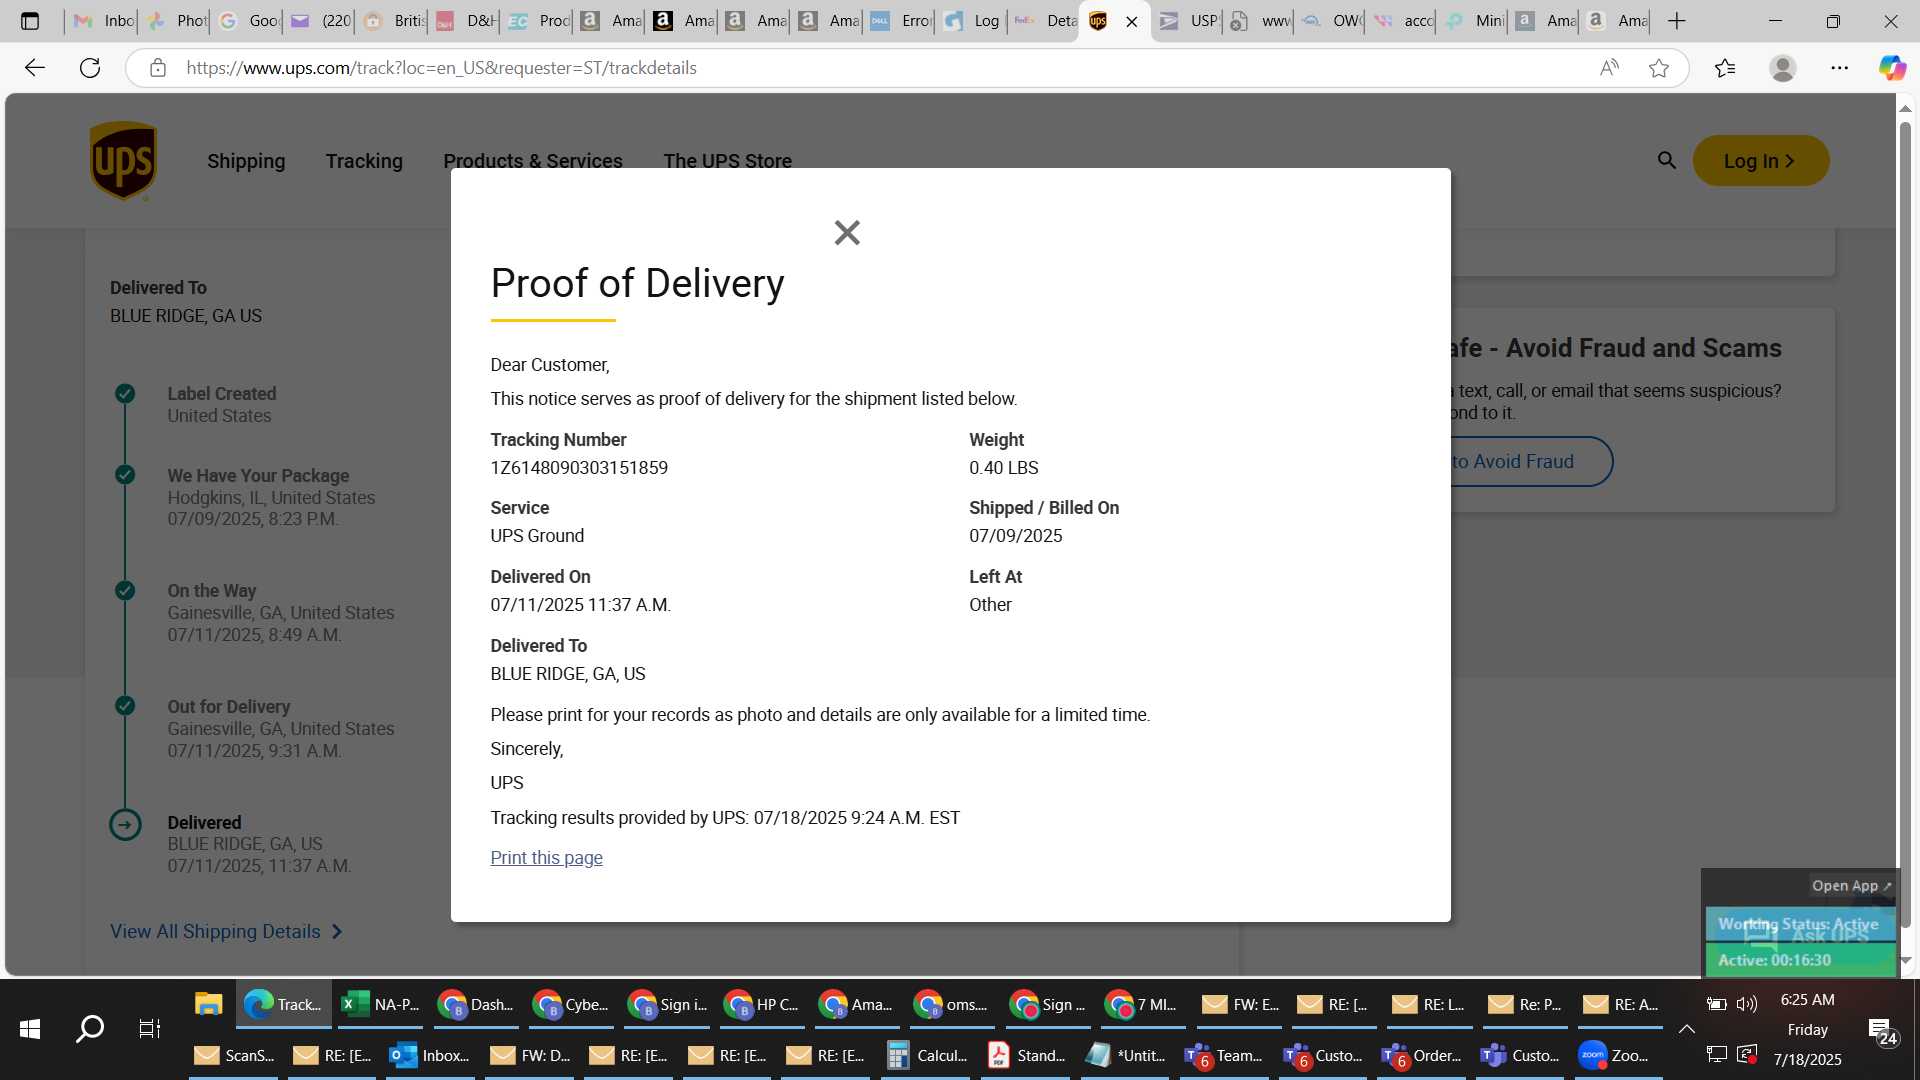Open the clock and date flyout
Screen dimensions: 1920x1080
click(1808, 1029)
